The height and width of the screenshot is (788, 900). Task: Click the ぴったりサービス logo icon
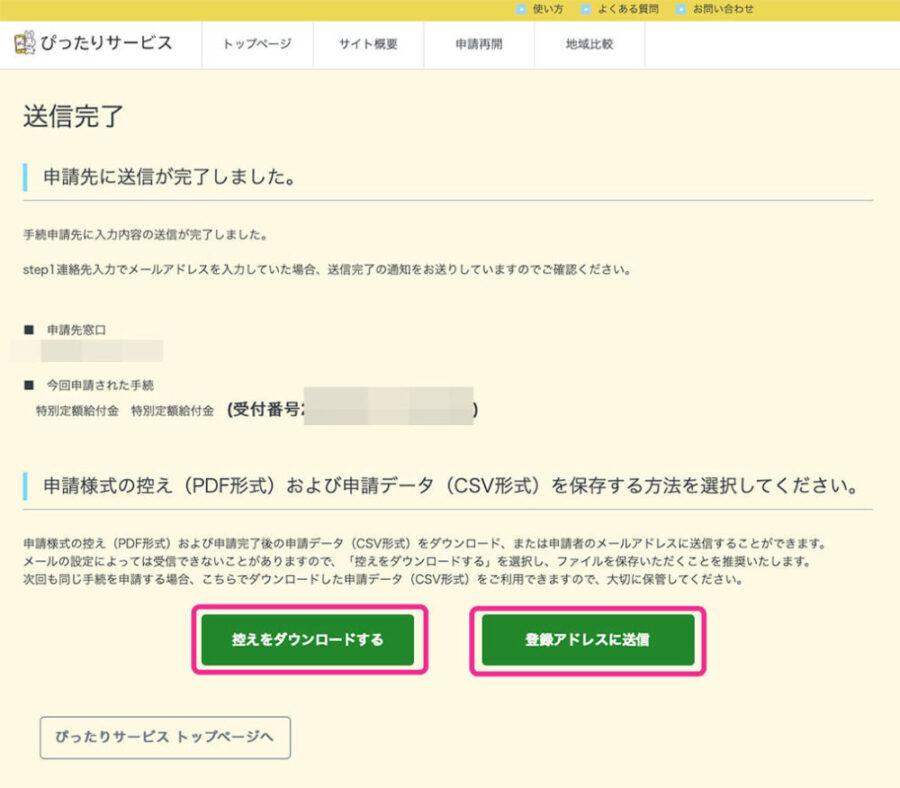click(x=25, y=42)
